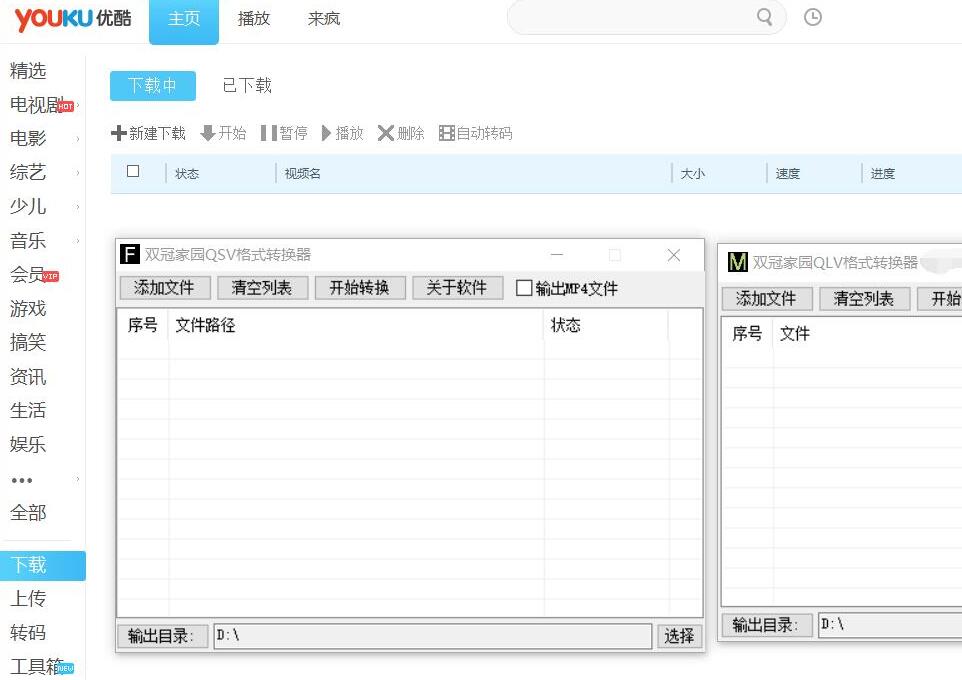Switch to the 已下载 tab
The image size is (962, 680).
coord(246,85)
